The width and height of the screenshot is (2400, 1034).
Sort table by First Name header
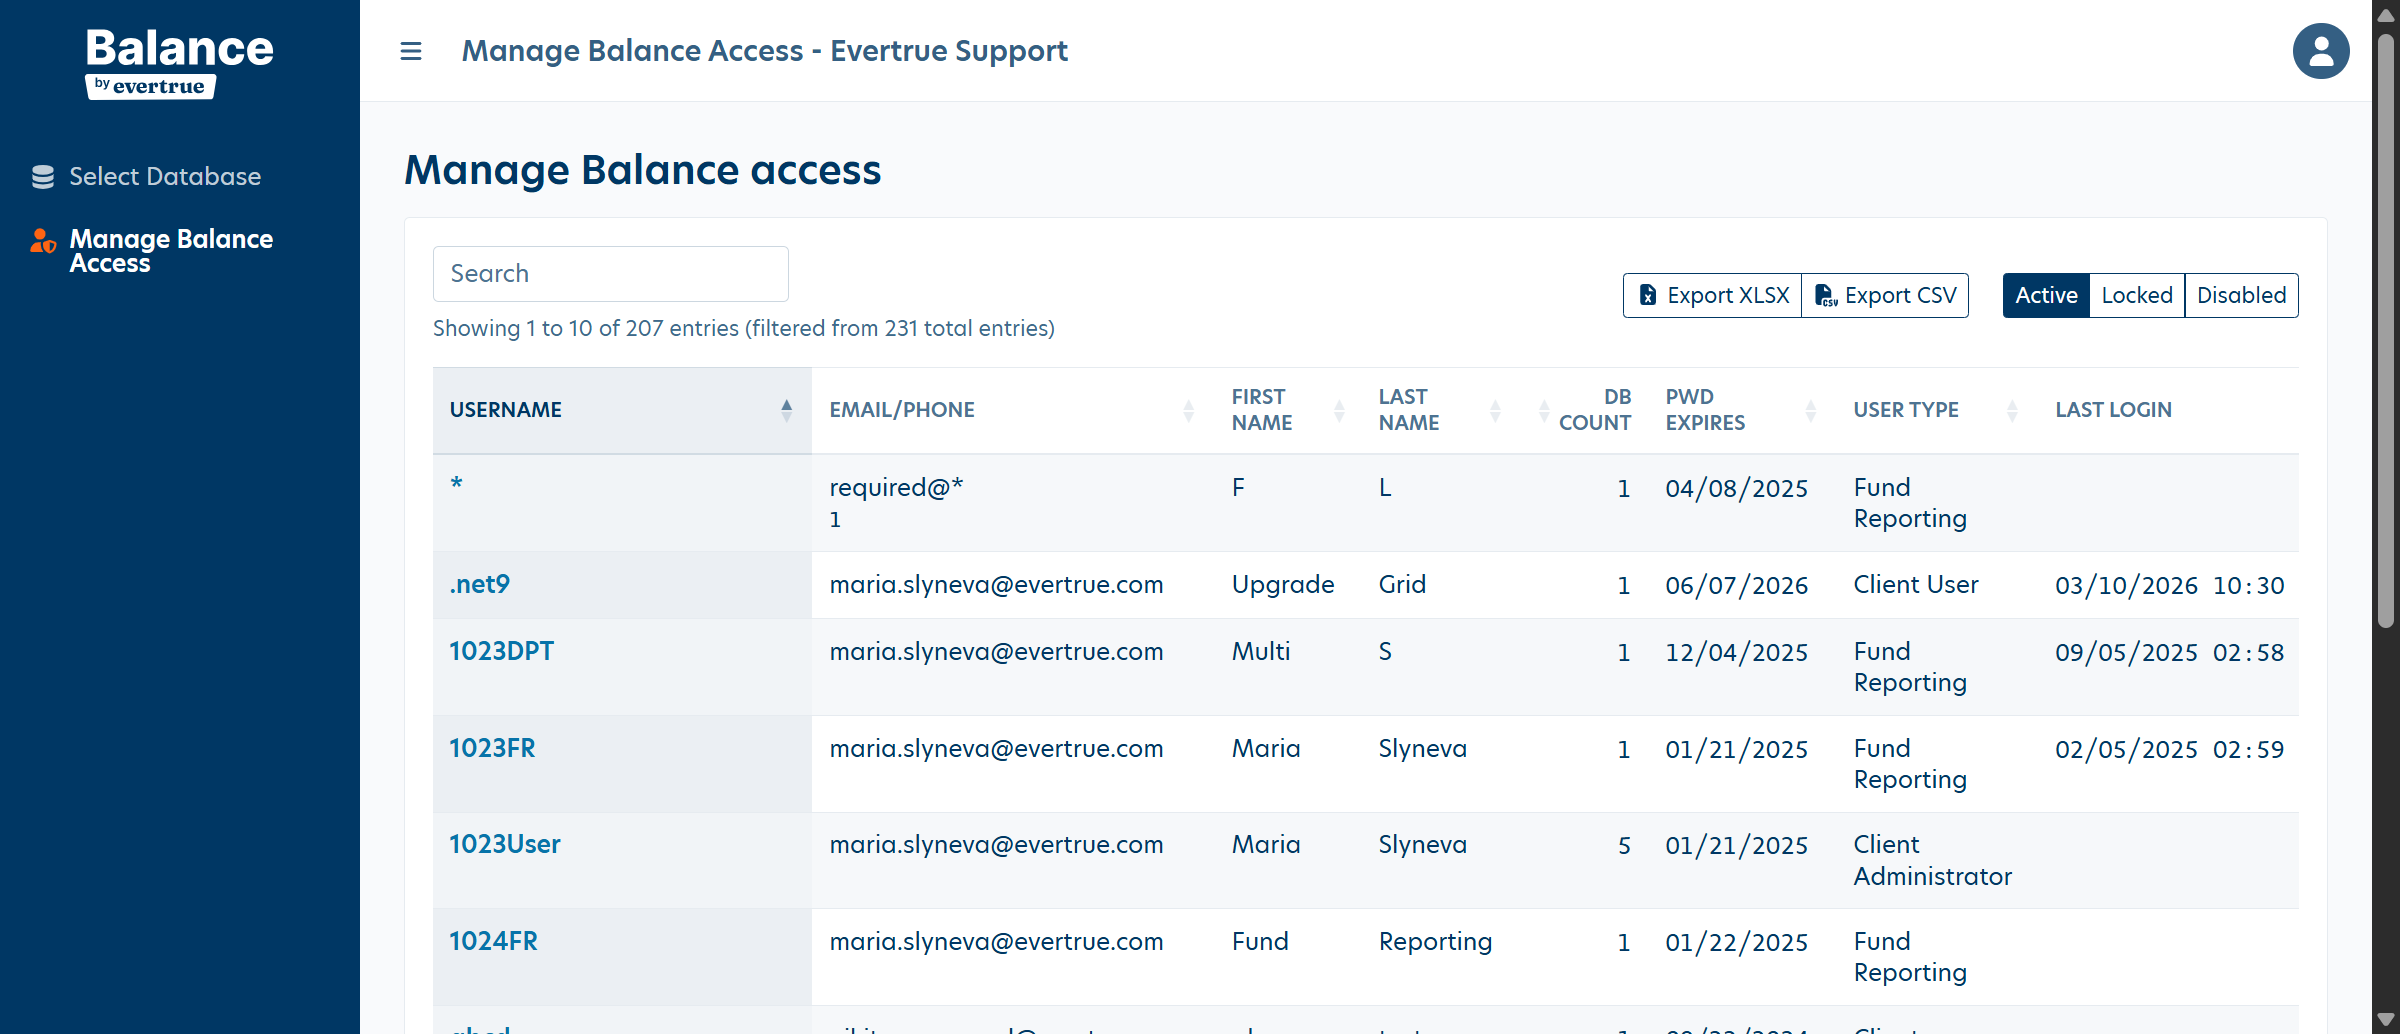pos(1262,410)
